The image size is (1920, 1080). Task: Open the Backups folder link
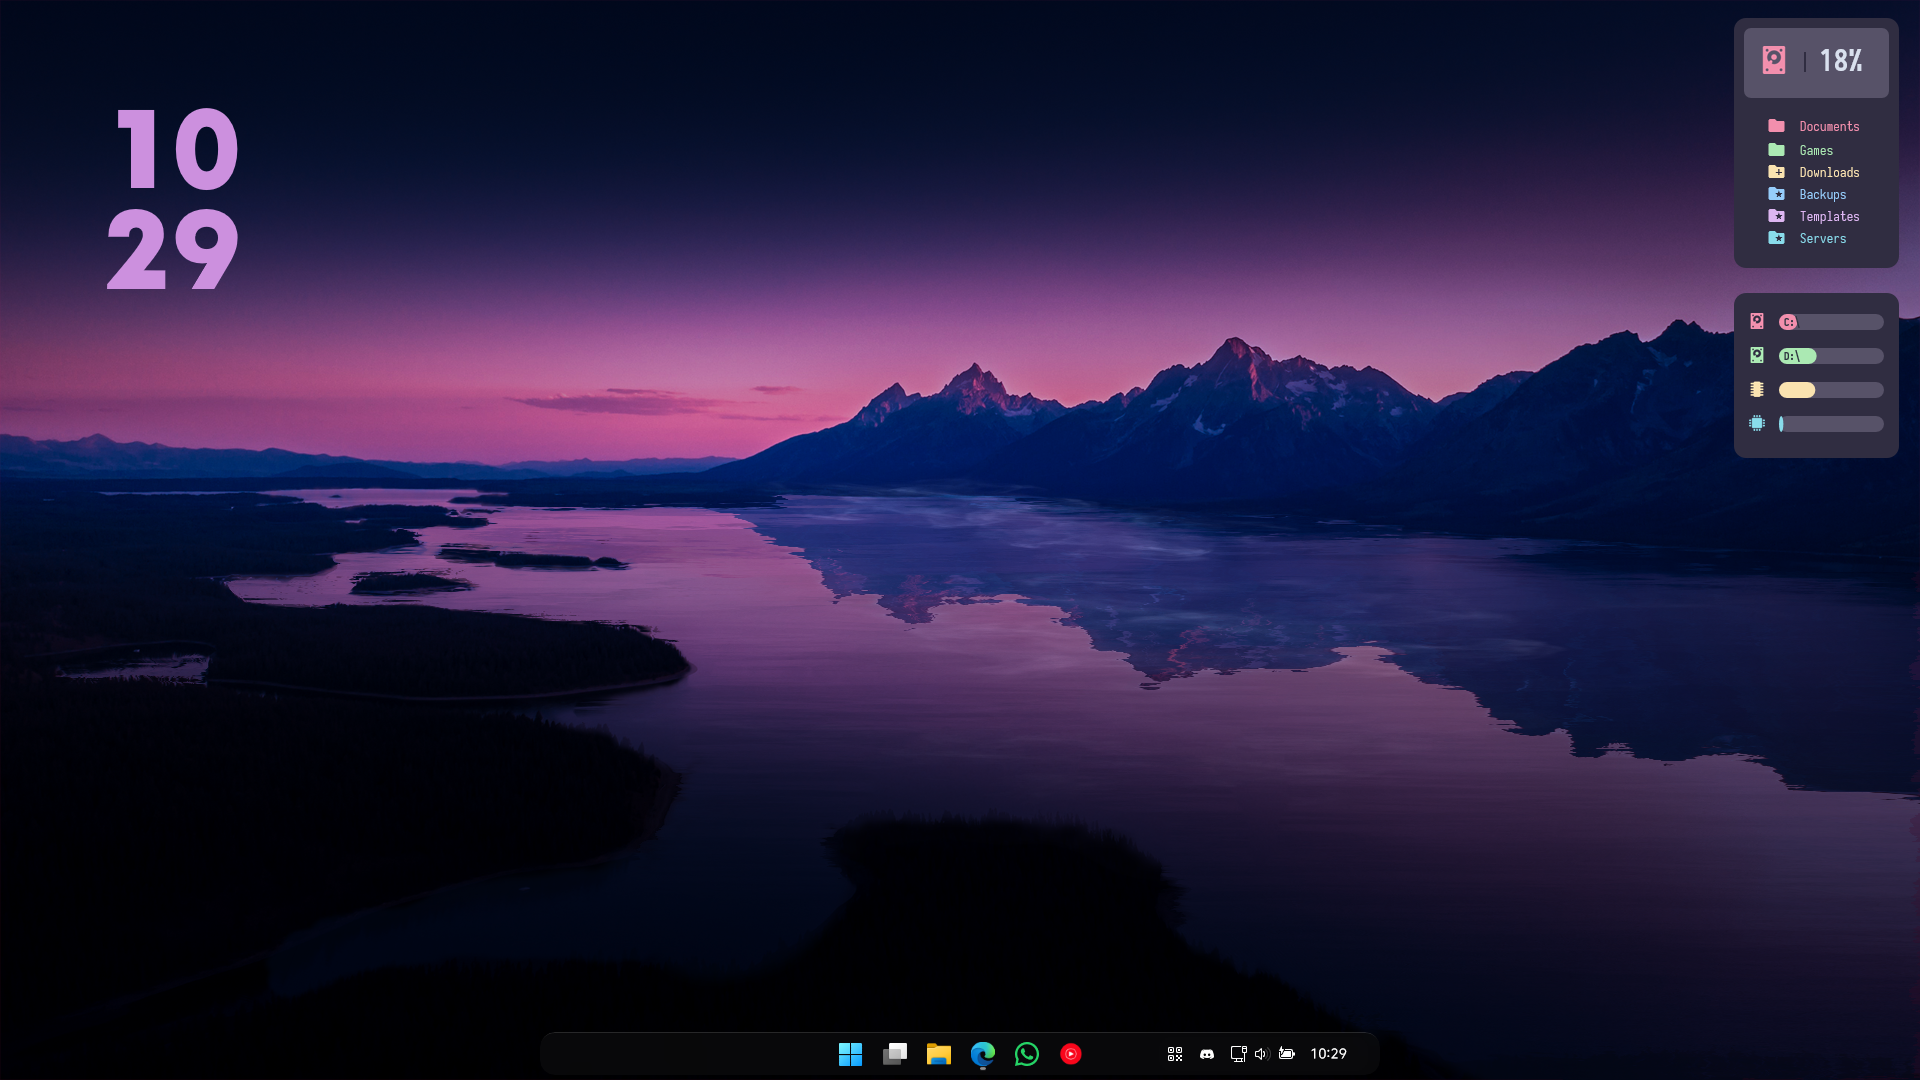point(1823,195)
